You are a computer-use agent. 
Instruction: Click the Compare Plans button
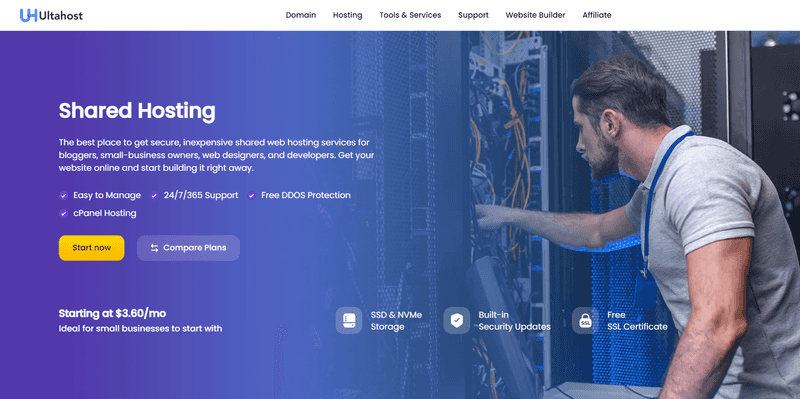point(188,248)
